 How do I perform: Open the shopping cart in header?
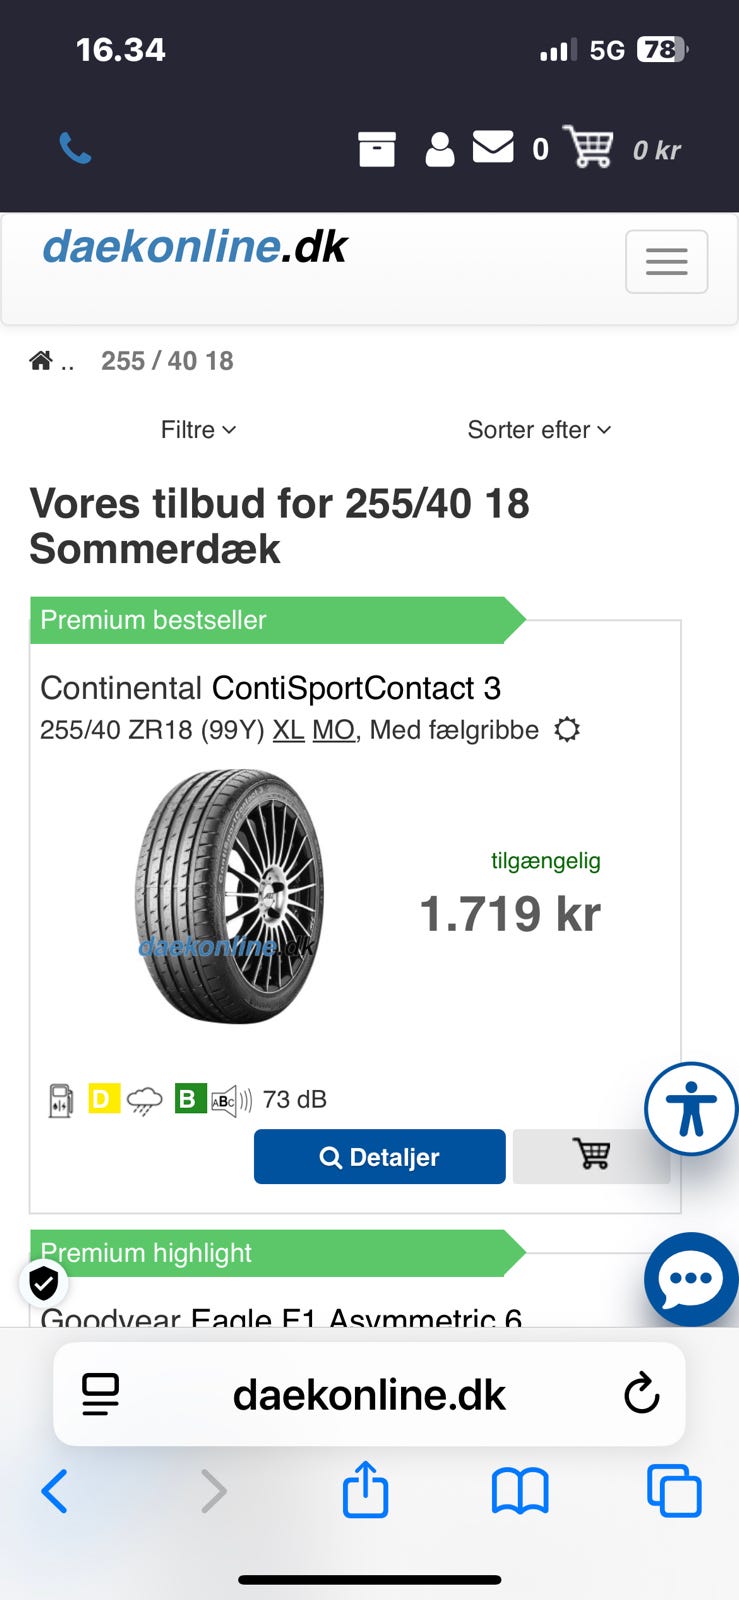(588, 147)
